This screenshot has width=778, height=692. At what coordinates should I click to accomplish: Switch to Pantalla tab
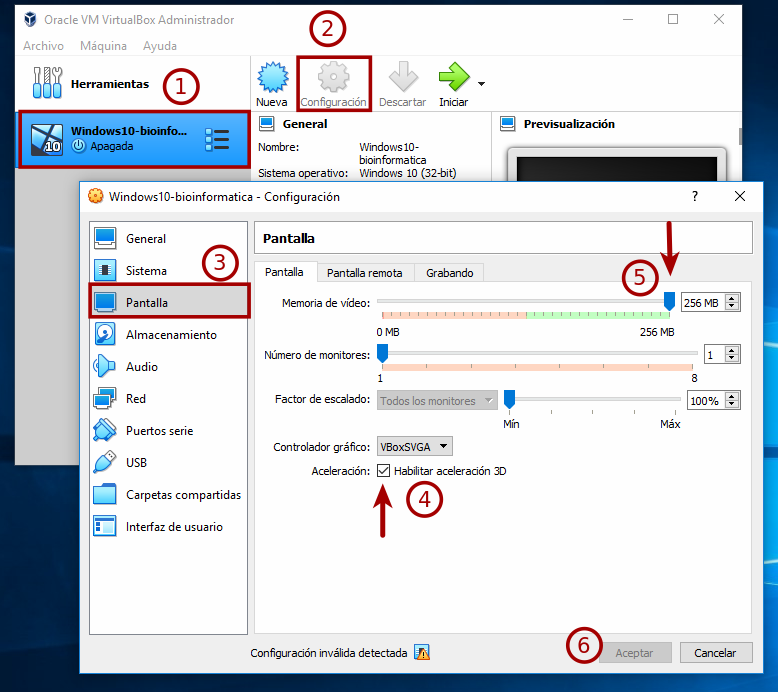284,272
